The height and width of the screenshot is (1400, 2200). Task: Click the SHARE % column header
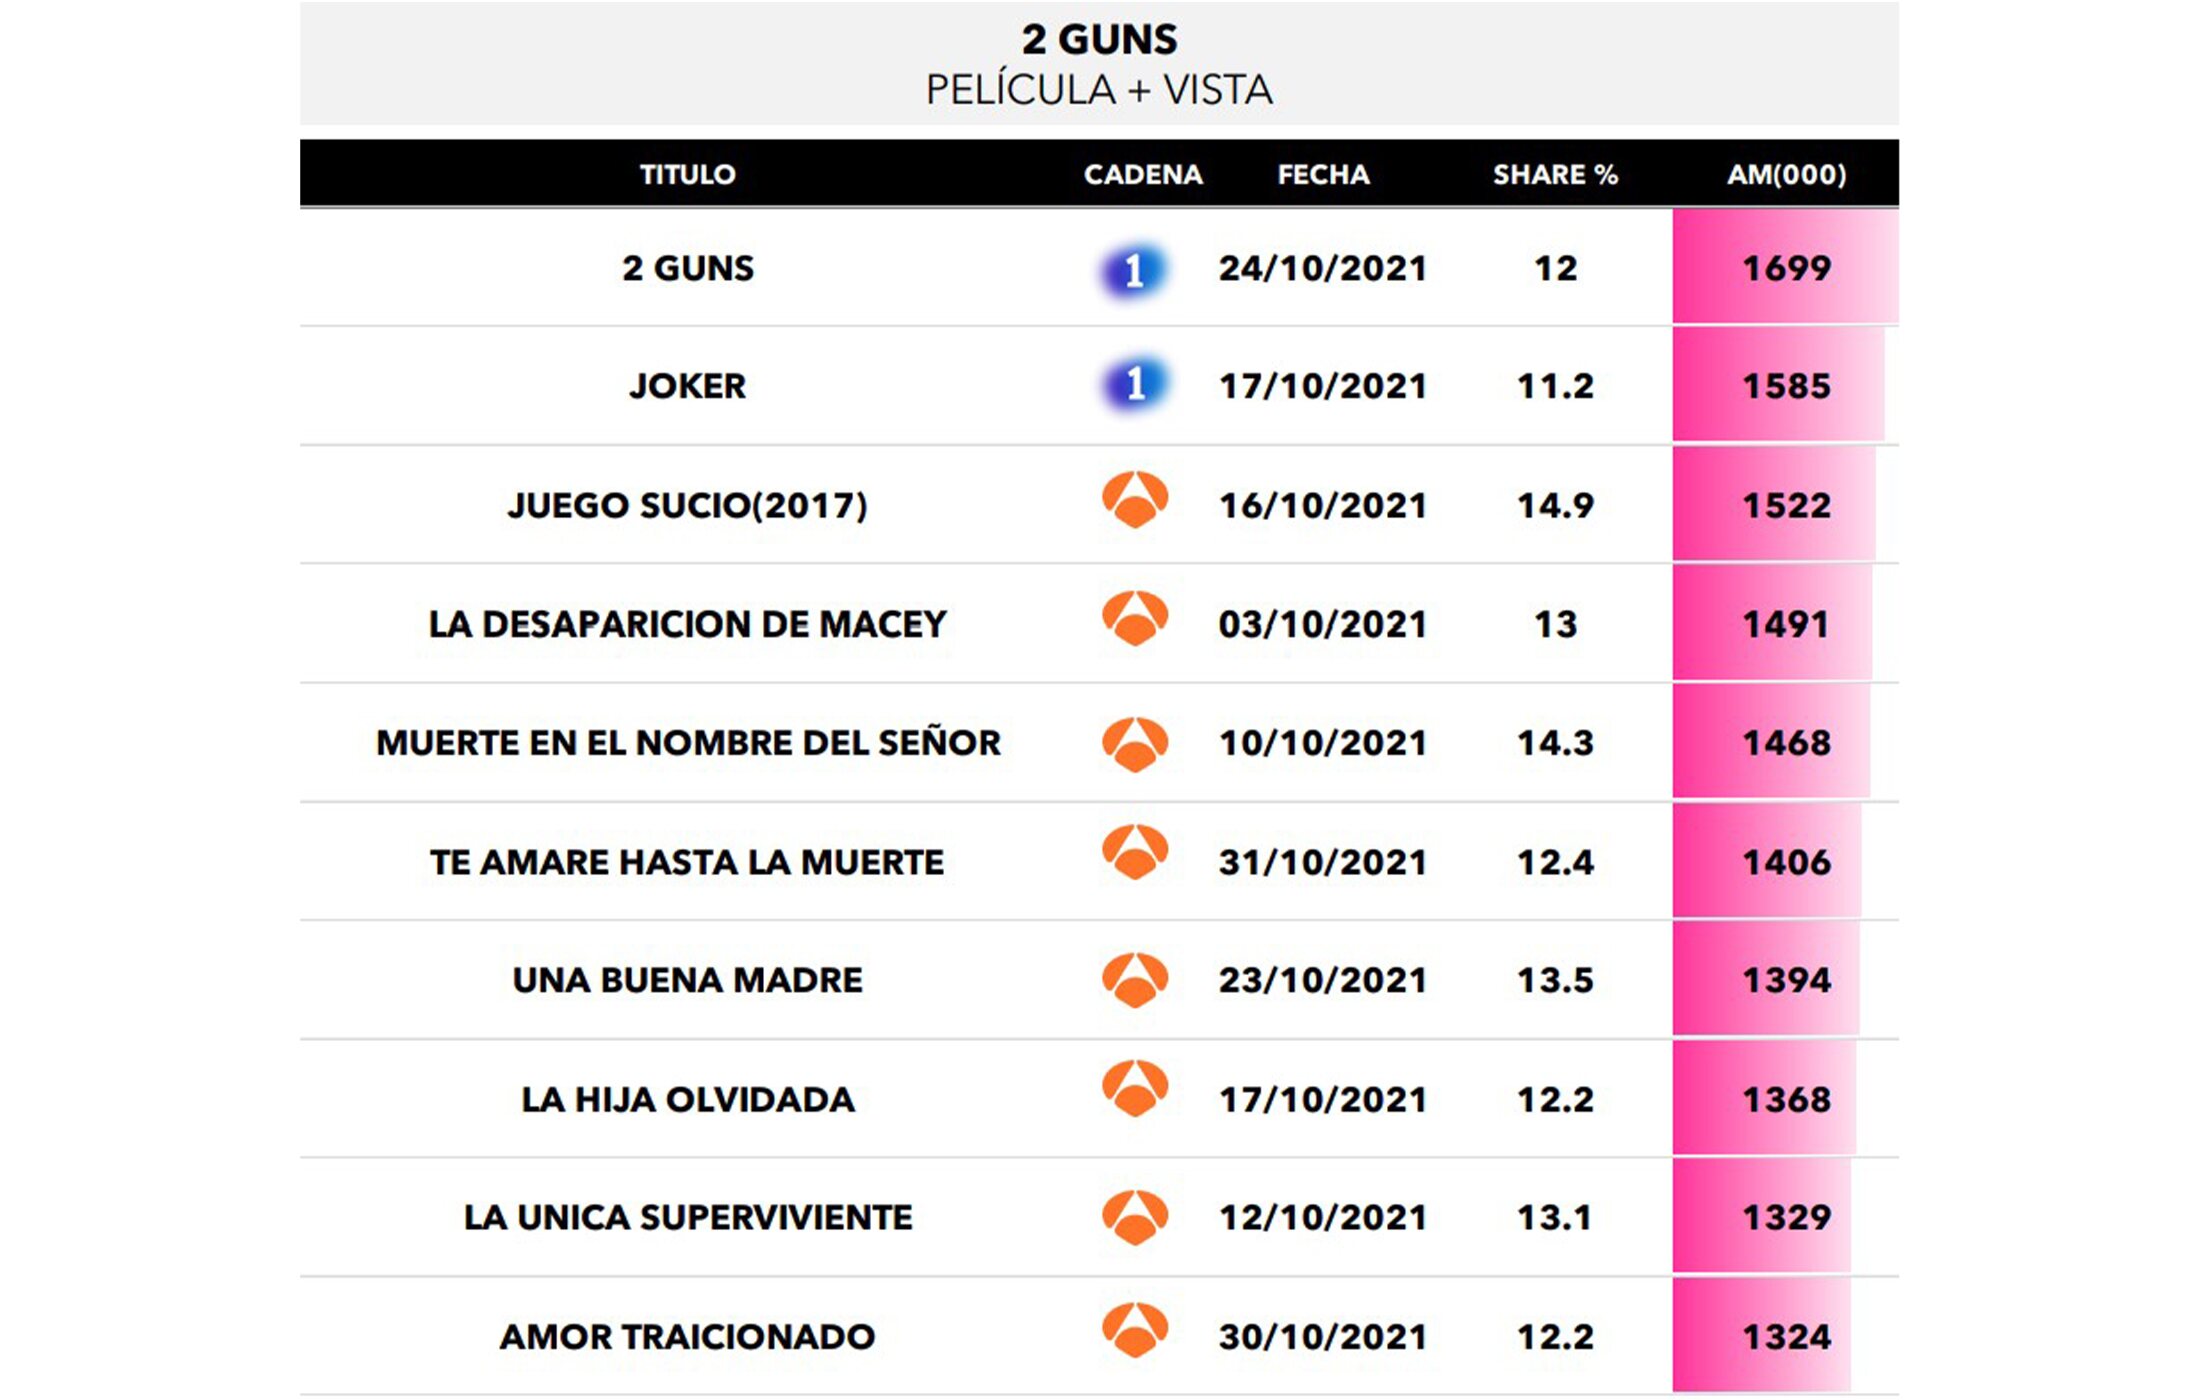pyautogui.click(x=1555, y=174)
